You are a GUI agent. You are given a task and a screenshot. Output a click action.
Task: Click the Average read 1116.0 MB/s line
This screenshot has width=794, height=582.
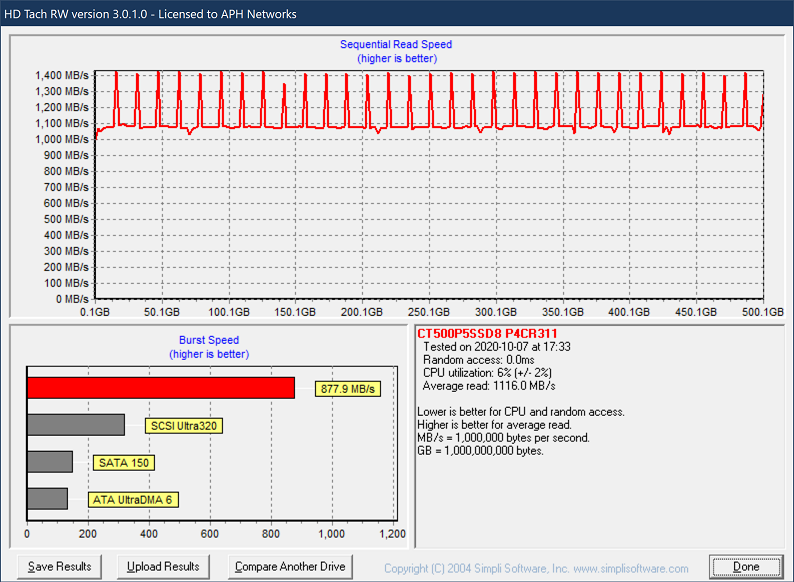click(x=489, y=386)
